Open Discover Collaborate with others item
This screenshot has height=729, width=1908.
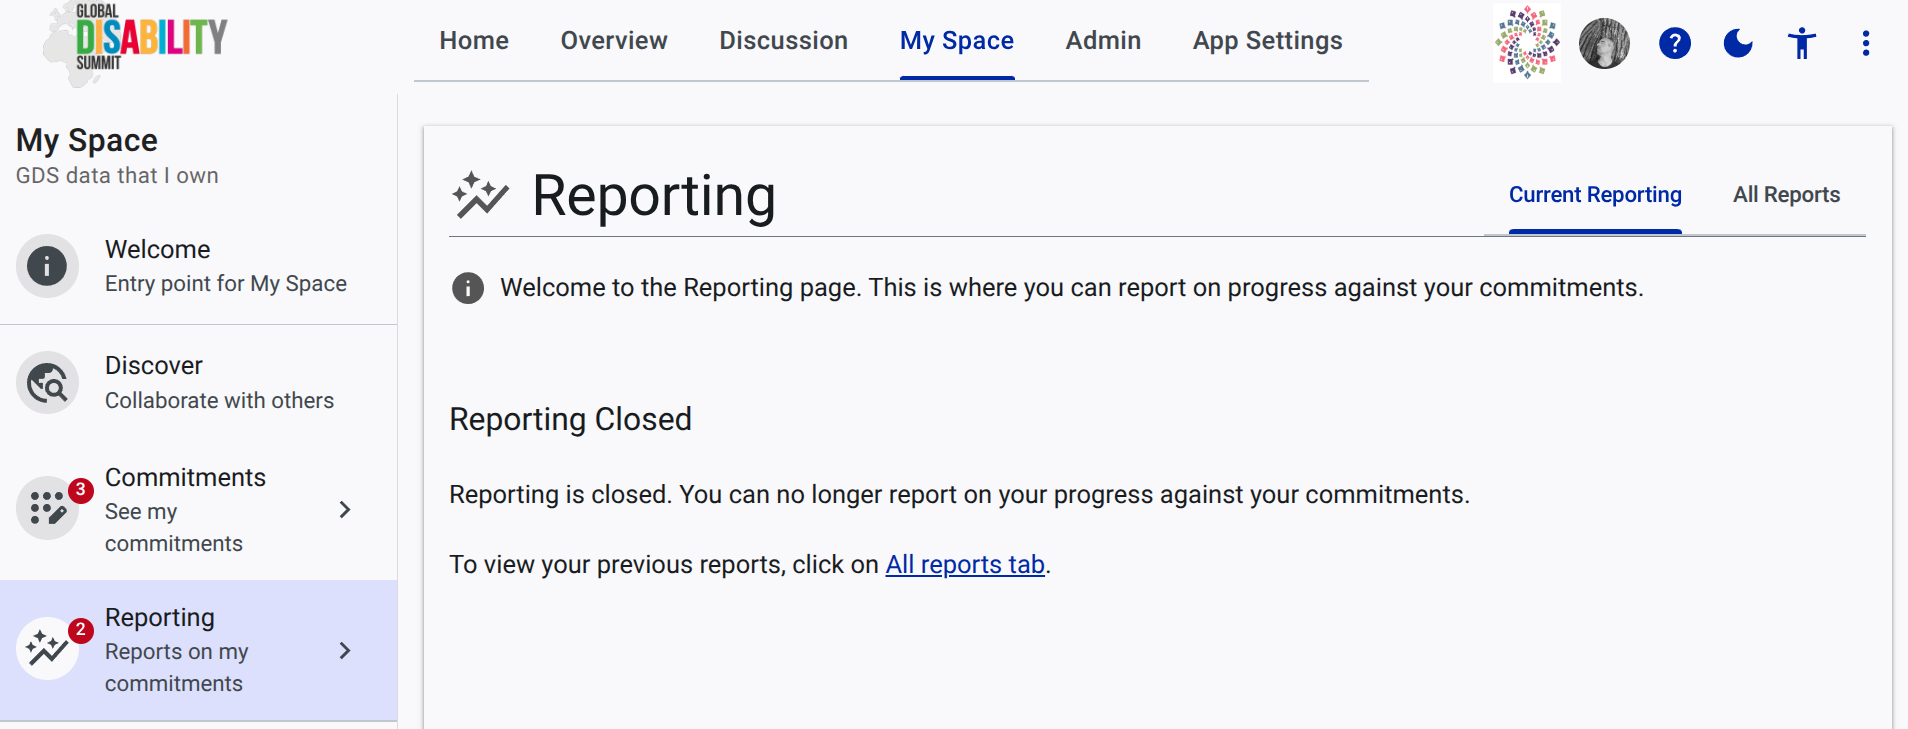click(x=199, y=383)
